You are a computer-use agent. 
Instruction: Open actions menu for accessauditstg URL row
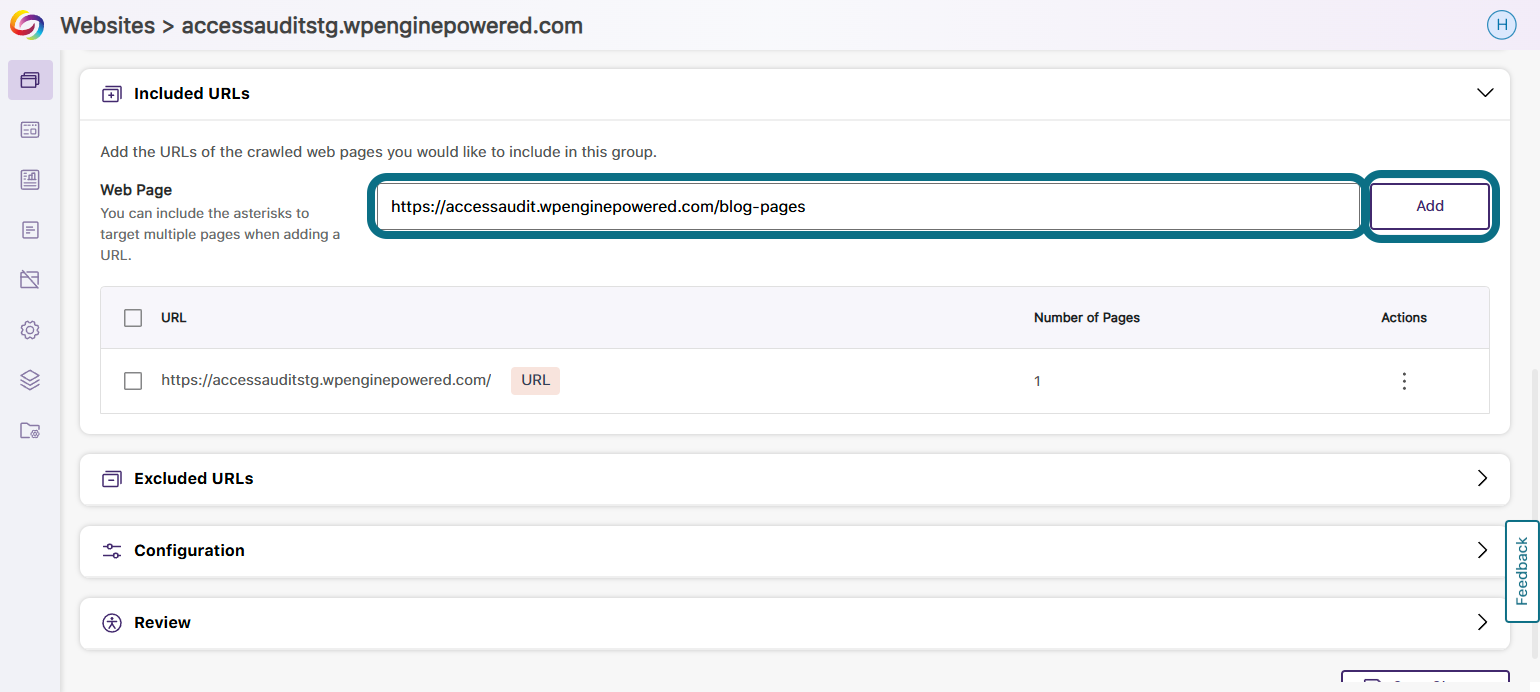[x=1404, y=381]
